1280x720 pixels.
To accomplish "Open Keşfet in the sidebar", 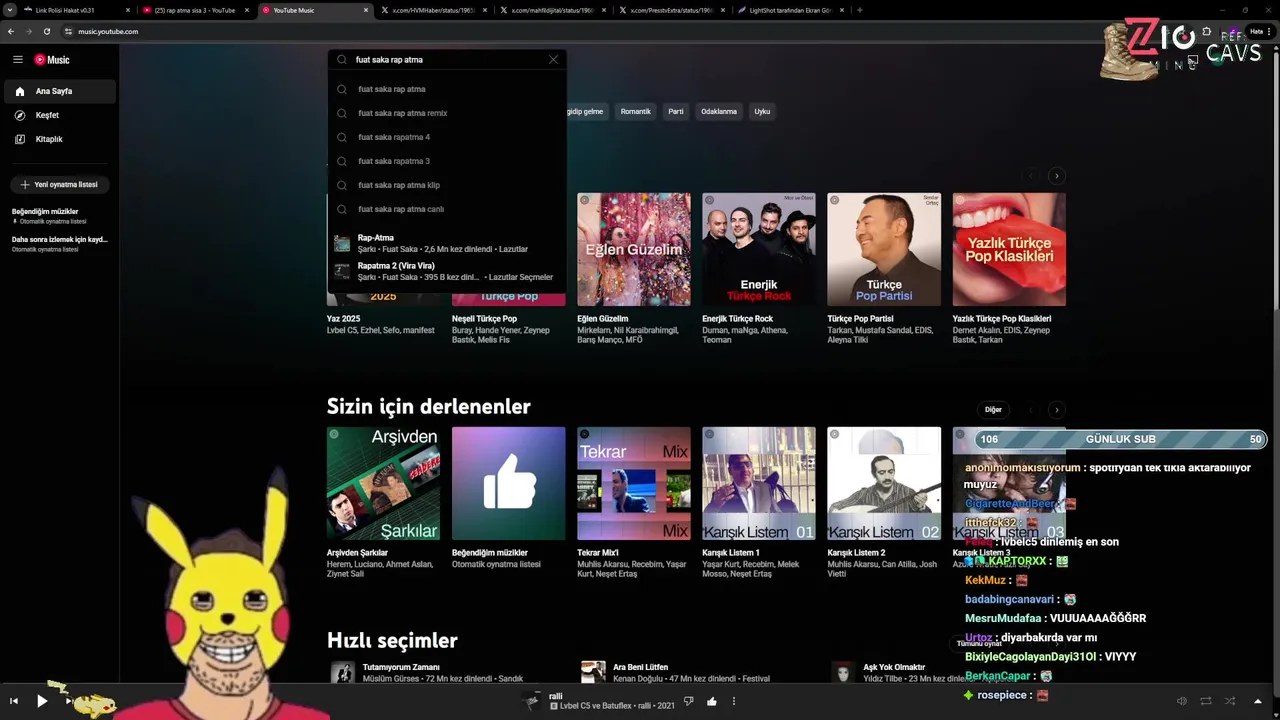I will point(60,115).
